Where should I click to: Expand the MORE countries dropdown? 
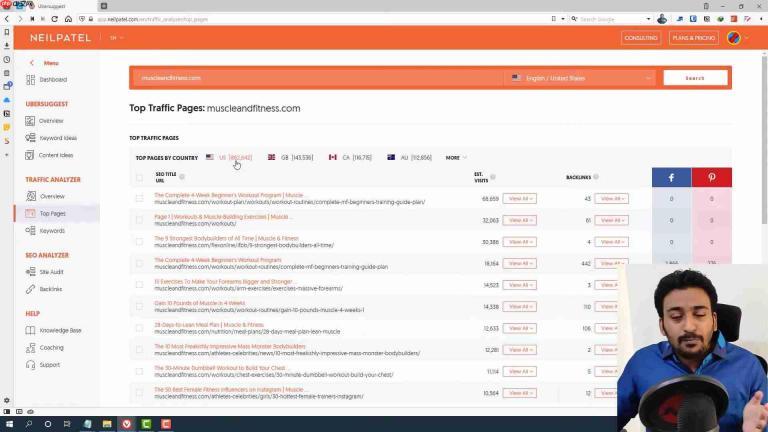click(456, 158)
